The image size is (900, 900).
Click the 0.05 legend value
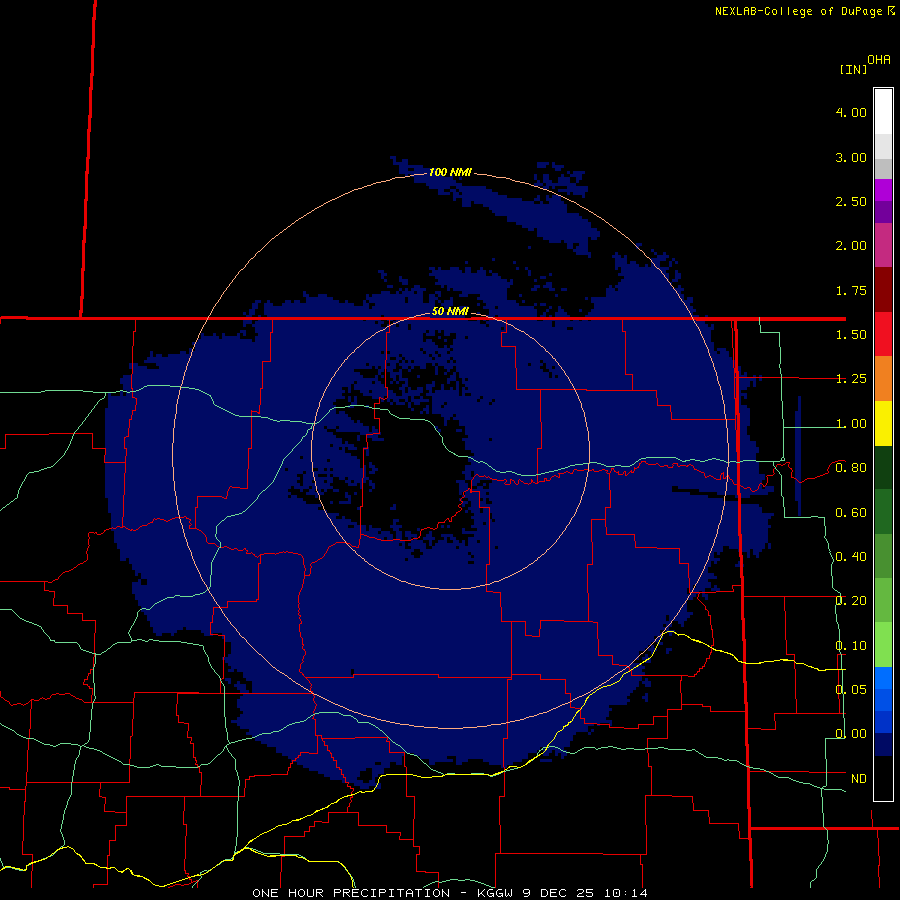(851, 689)
